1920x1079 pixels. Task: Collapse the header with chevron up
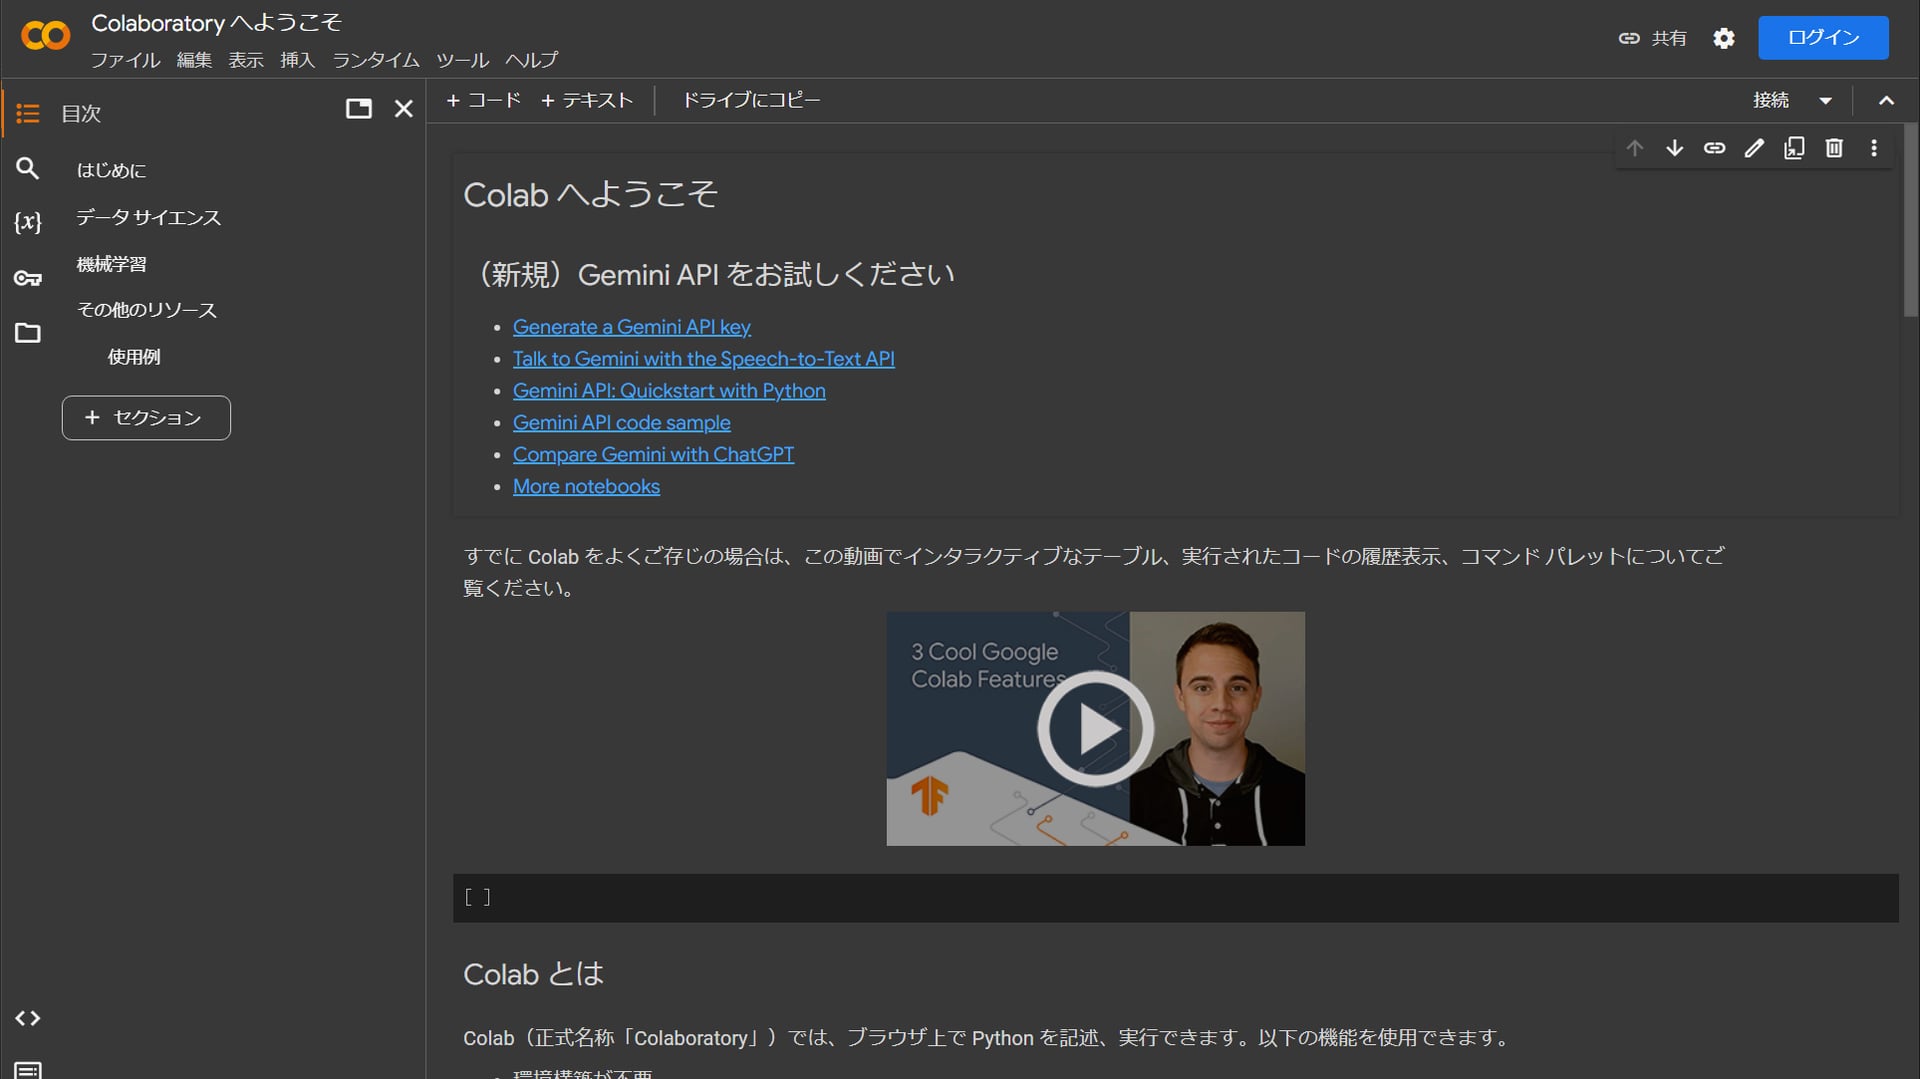(x=1886, y=100)
